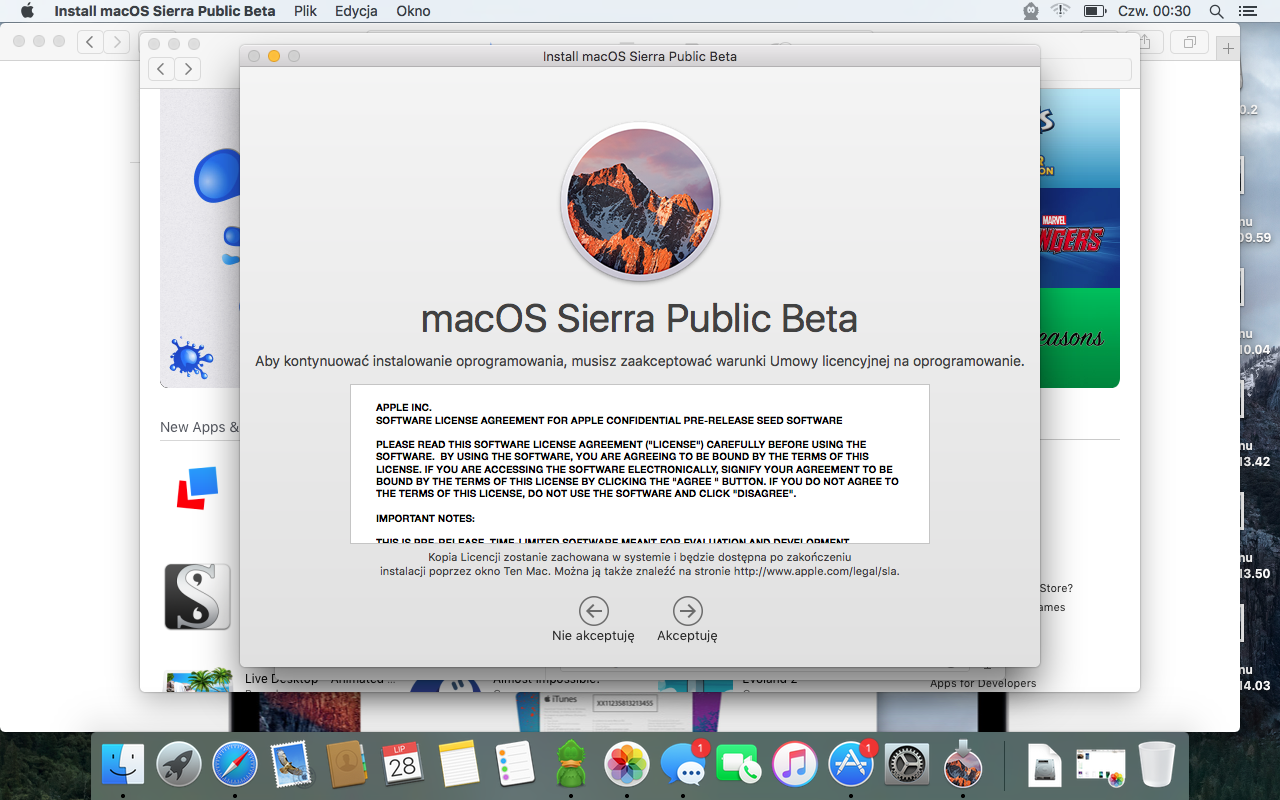
Task: Click the Share button in Safari toolbar
Action: pos(1146,42)
